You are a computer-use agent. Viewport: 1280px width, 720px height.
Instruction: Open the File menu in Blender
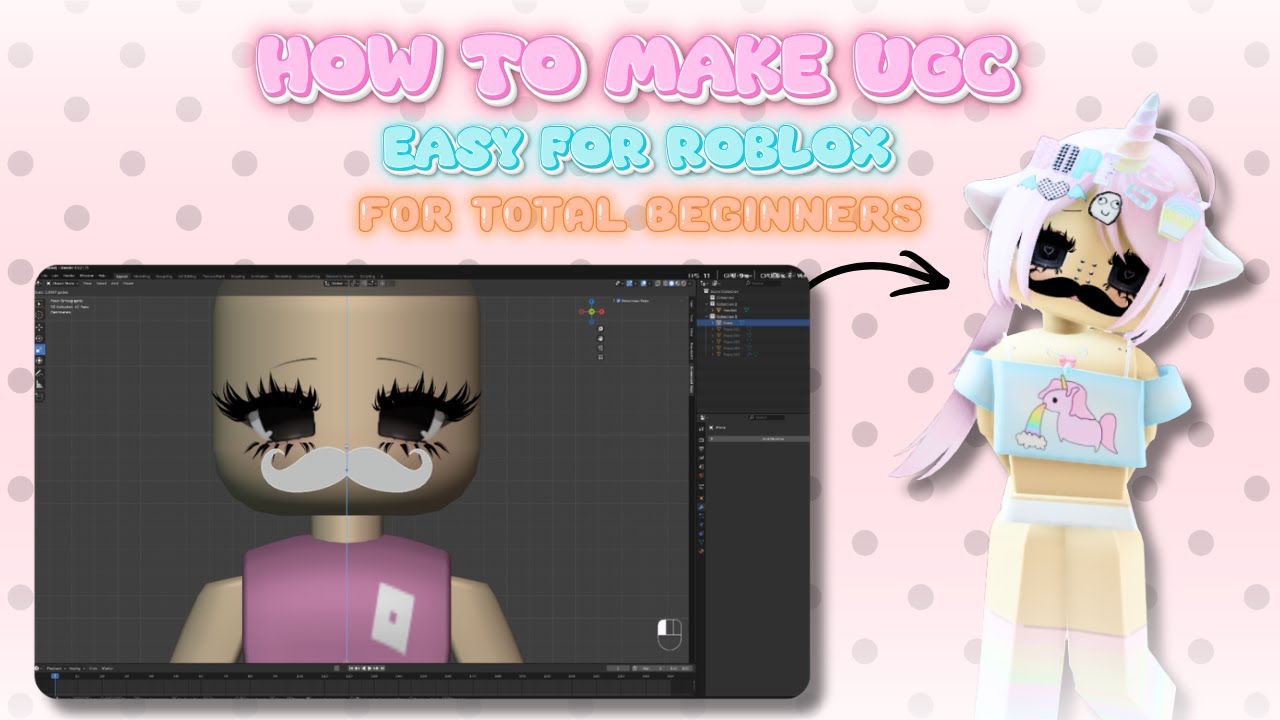(x=44, y=277)
